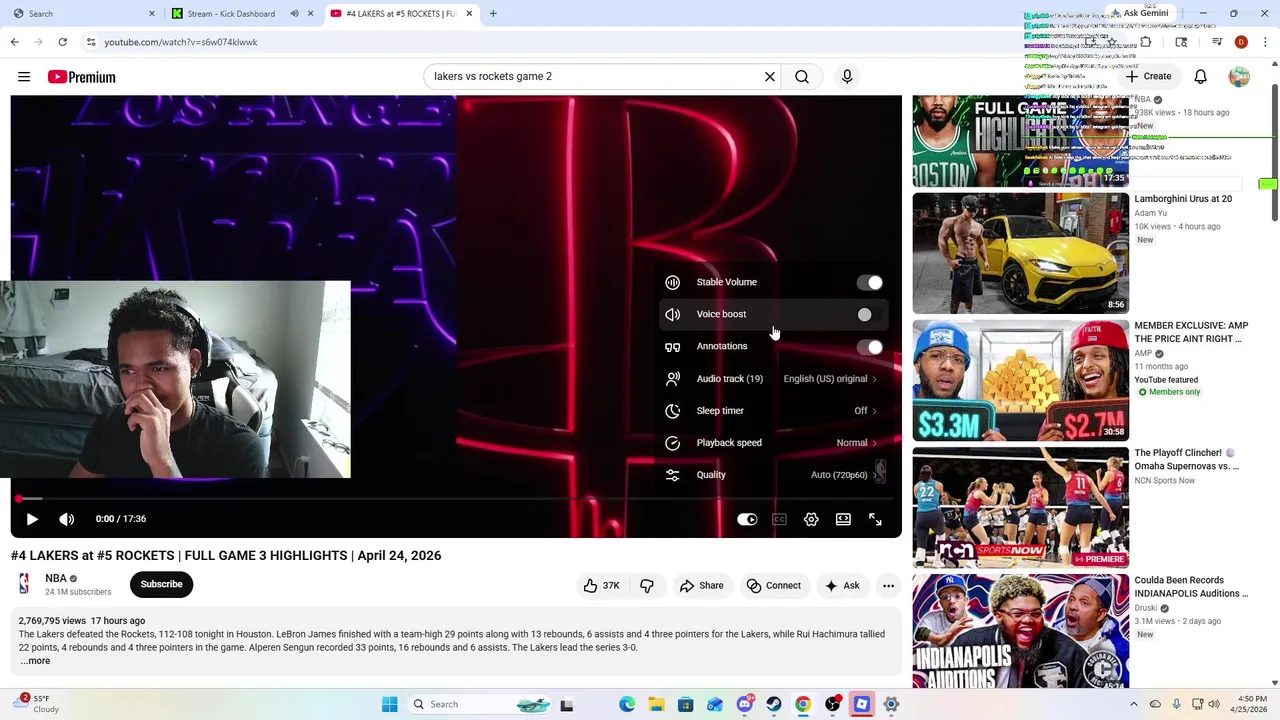Click the Share button
Image resolution: width=1280 pixels, height=720 pixels.
point(701,586)
